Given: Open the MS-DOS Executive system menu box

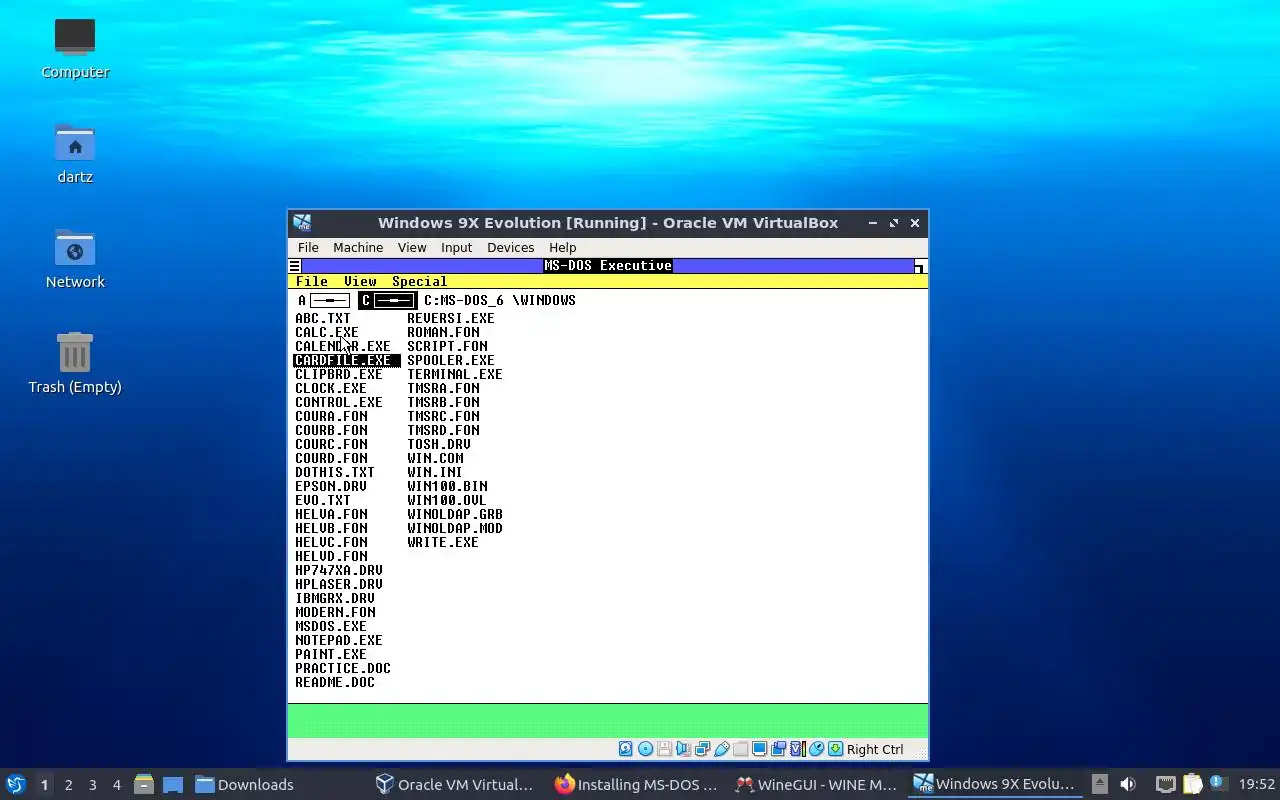Looking at the screenshot, I should click(295, 266).
